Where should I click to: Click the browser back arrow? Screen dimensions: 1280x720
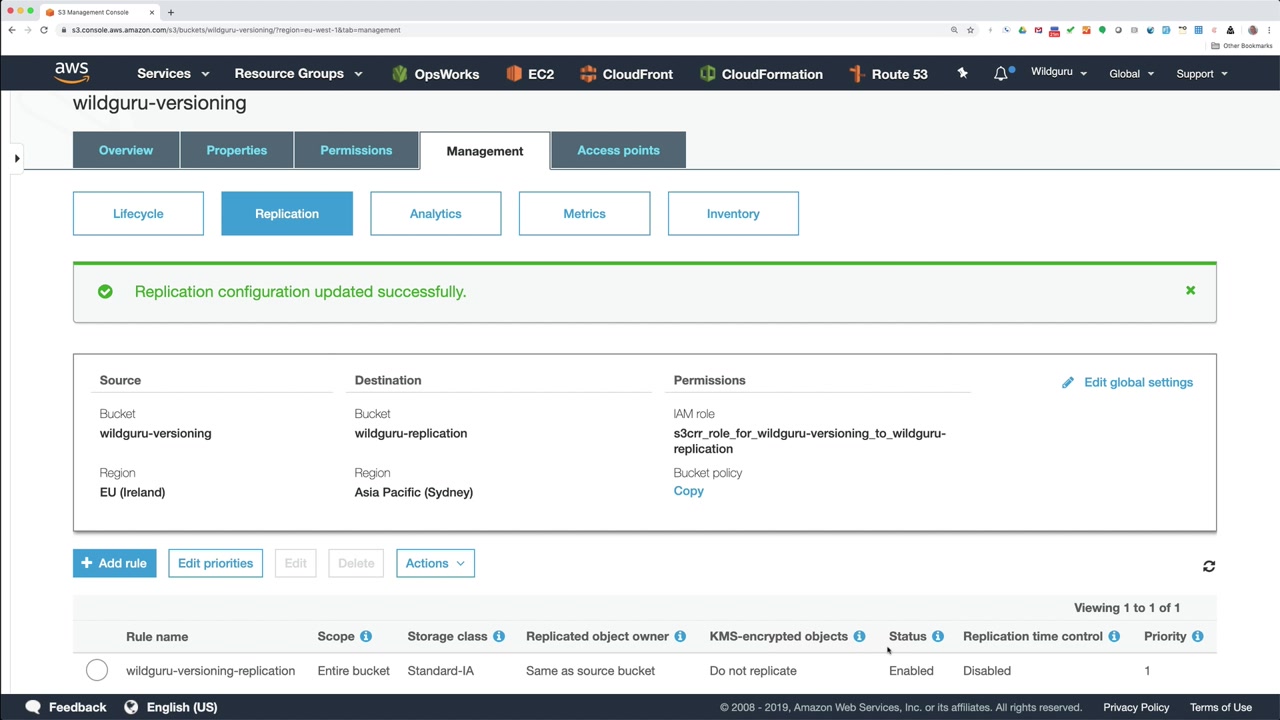point(12,30)
